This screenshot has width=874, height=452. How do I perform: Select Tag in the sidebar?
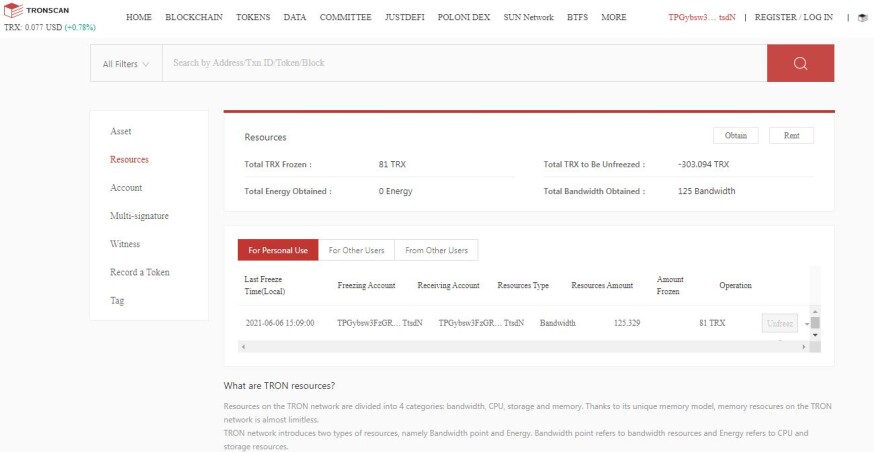pos(117,300)
